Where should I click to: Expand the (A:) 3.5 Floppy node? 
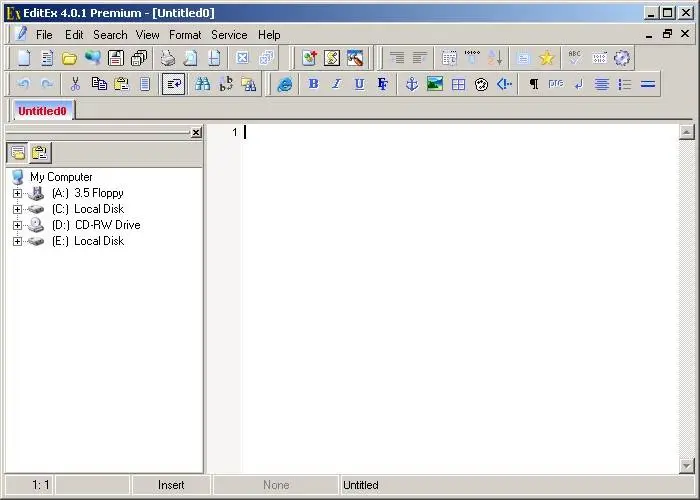point(17,193)
